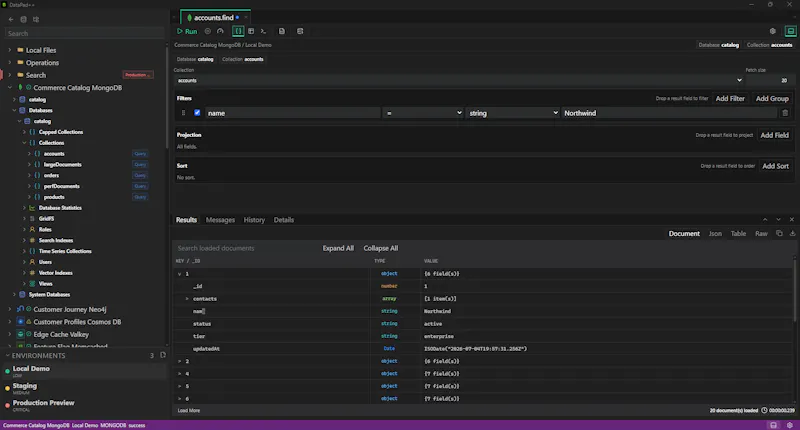The height and width of the screenshot is (430, 800).
Task: Expand the Capped Collections node
Action: (24, 132)
